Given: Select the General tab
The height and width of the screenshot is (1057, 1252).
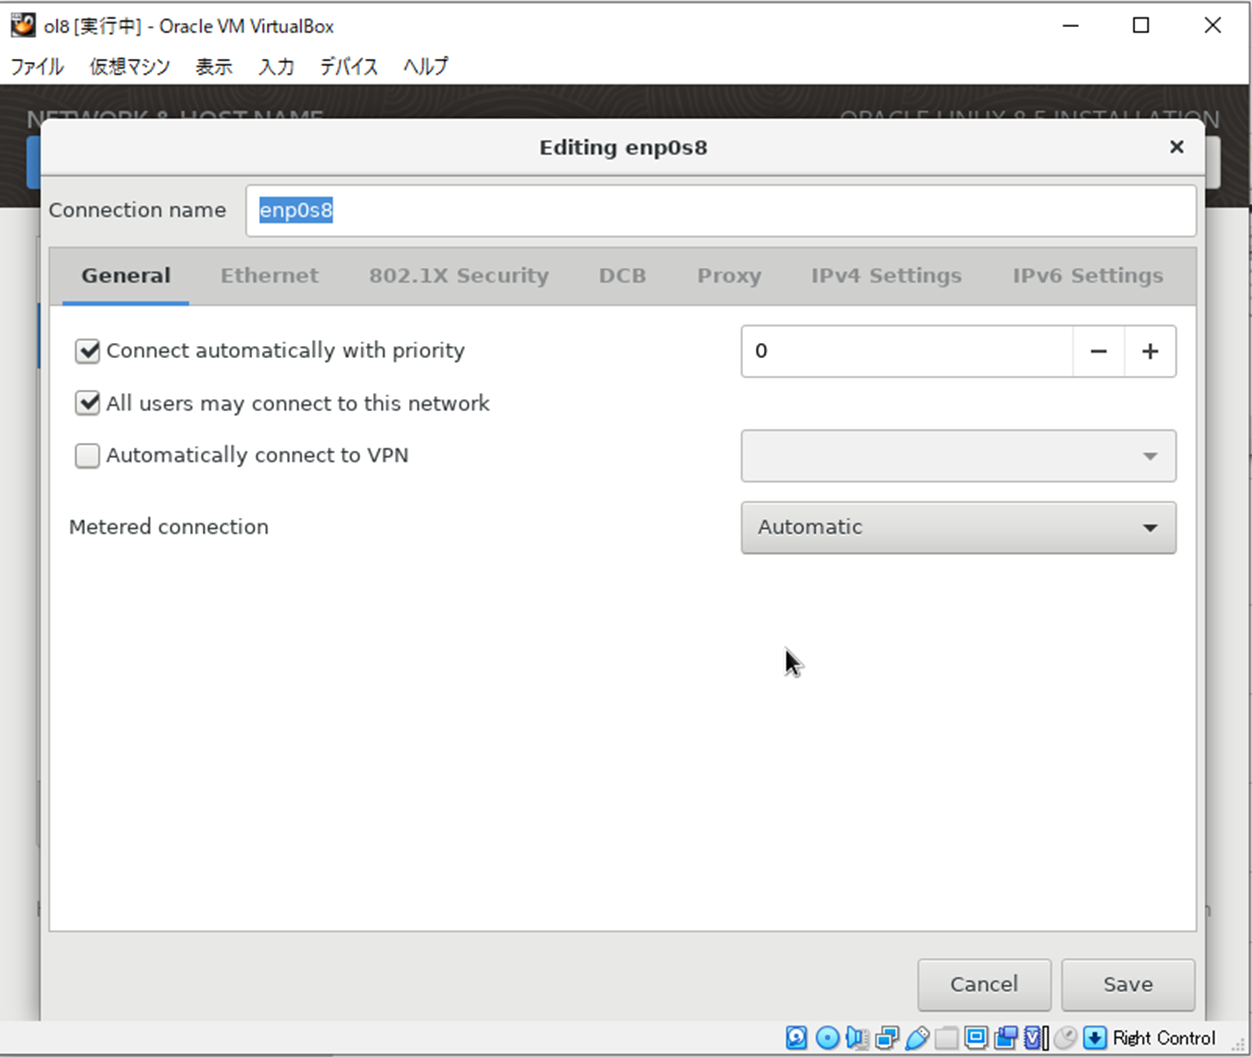Looking at the screenshot, I should pos(126,276).
